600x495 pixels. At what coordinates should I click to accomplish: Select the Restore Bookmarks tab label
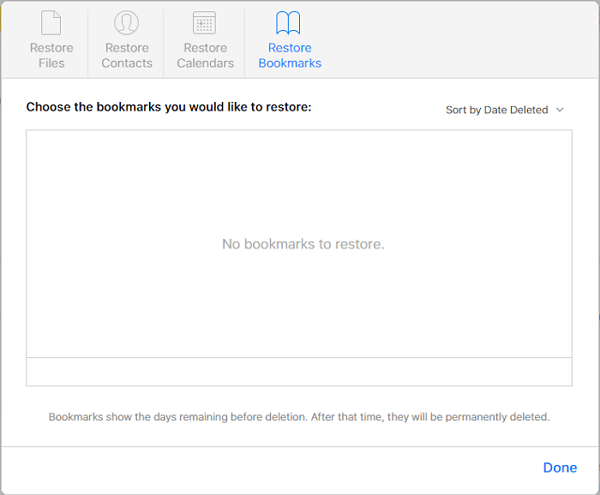point(289,56)
